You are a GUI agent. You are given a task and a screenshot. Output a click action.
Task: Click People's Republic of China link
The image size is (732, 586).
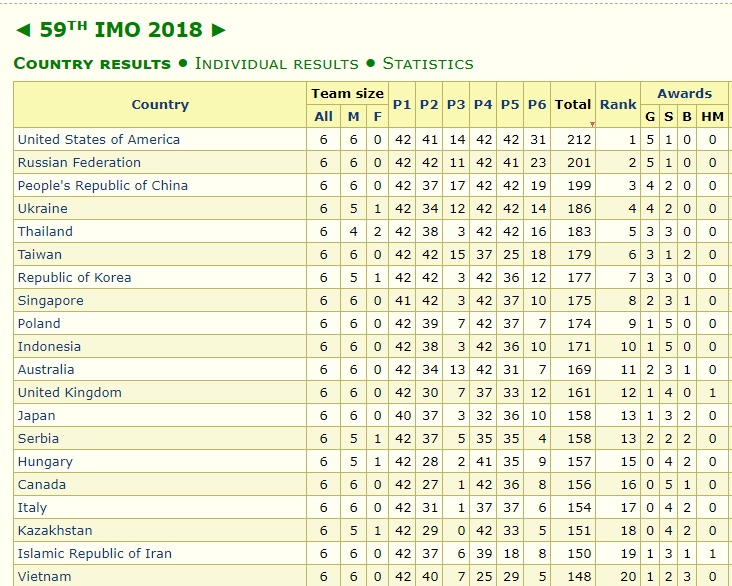click(x=102, y=186)
